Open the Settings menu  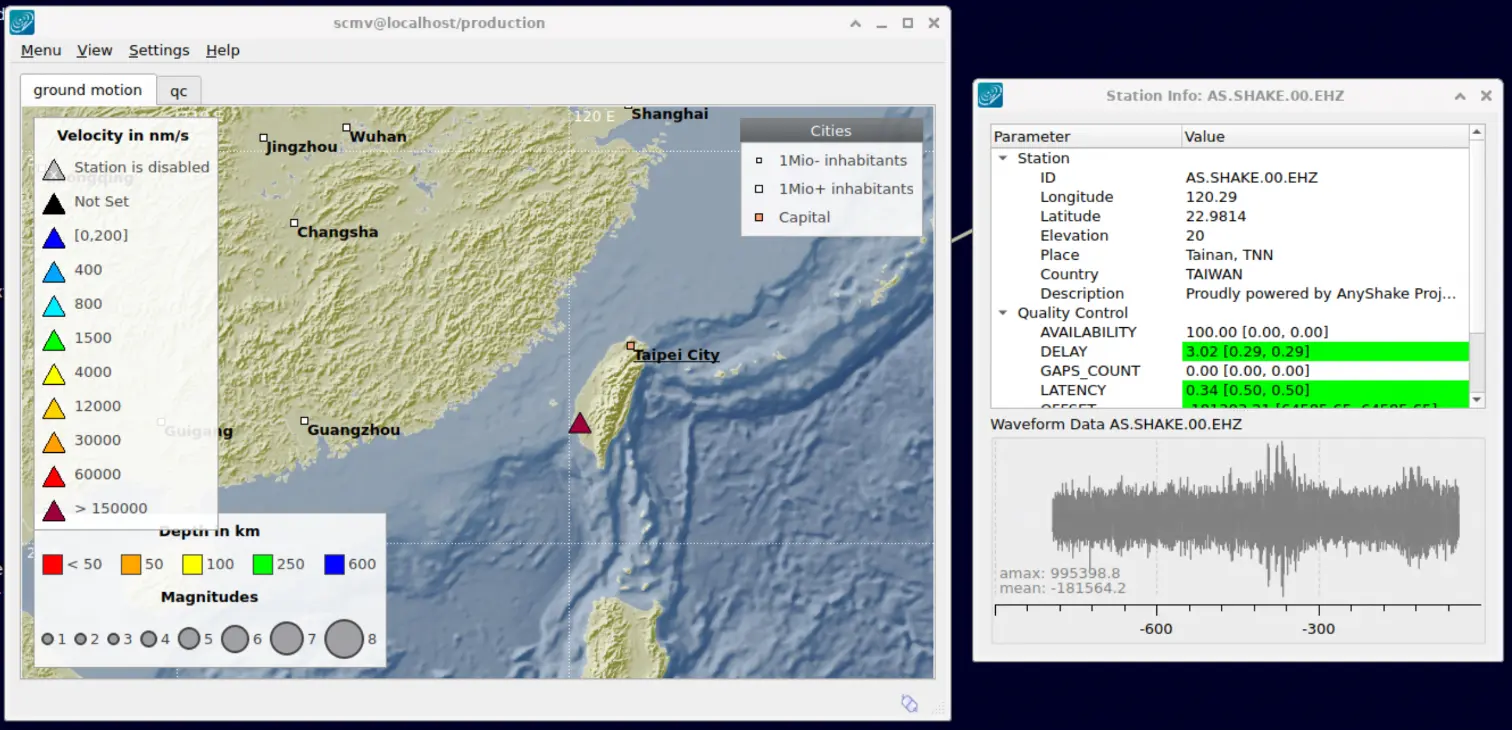click(159, 50)
